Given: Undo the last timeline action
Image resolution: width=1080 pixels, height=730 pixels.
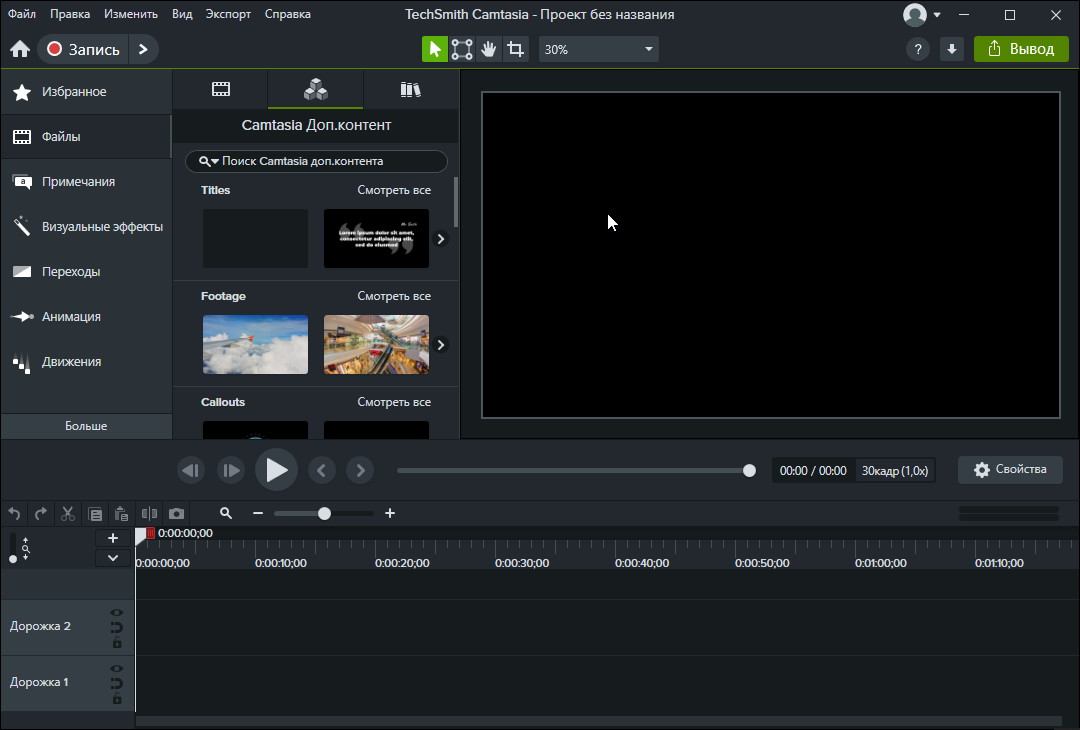Looking at the screenshot, I should pyautogui.click(x=14, y=514).
